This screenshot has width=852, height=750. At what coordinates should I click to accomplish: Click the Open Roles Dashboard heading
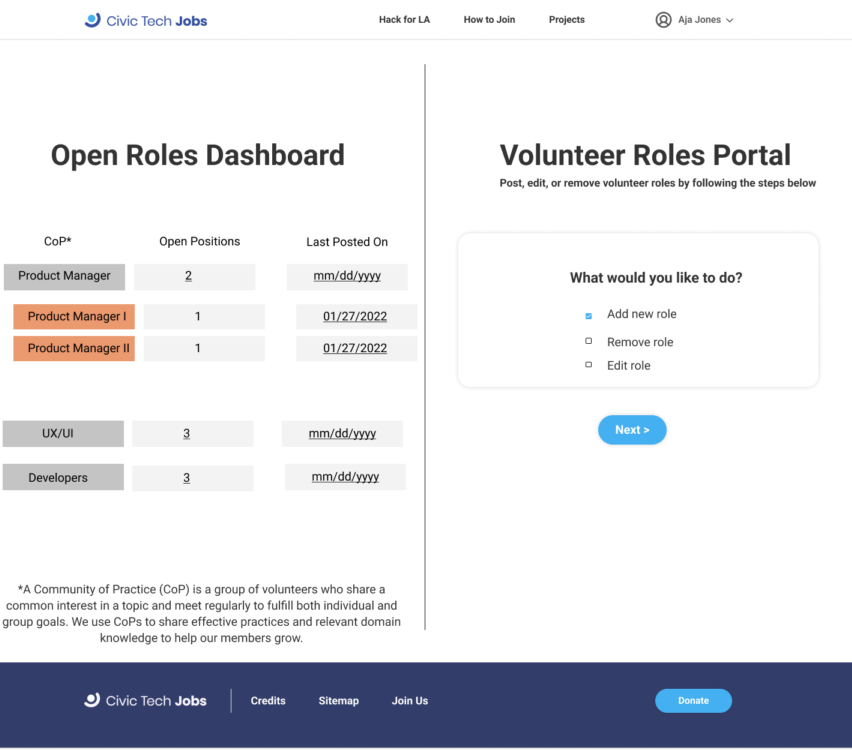198,155
